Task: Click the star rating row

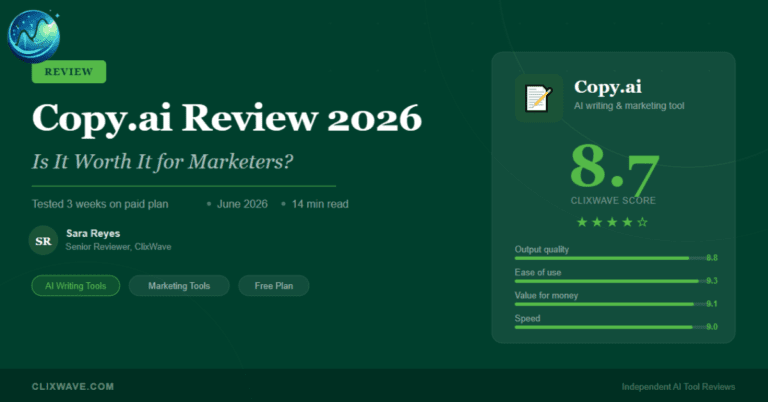Action: 614,222
